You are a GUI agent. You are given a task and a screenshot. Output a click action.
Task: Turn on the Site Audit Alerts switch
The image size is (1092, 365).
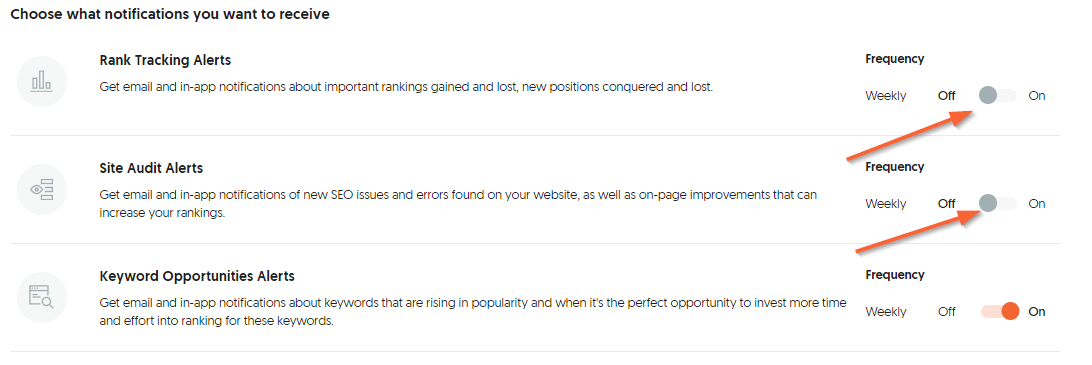[x=997, y=203]
